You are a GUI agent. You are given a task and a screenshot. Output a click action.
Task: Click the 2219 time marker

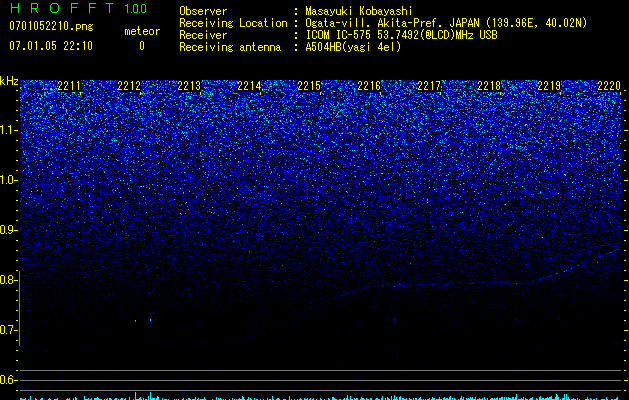pos(549,86)
